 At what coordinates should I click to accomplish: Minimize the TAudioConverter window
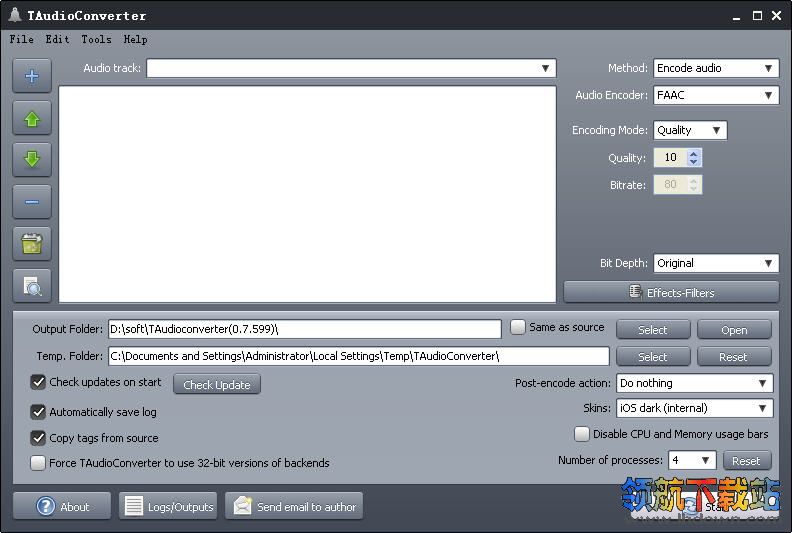(736, 17)
